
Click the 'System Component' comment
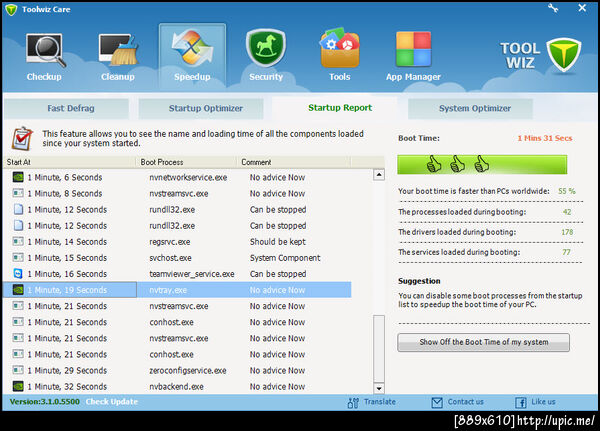[285, 258]
